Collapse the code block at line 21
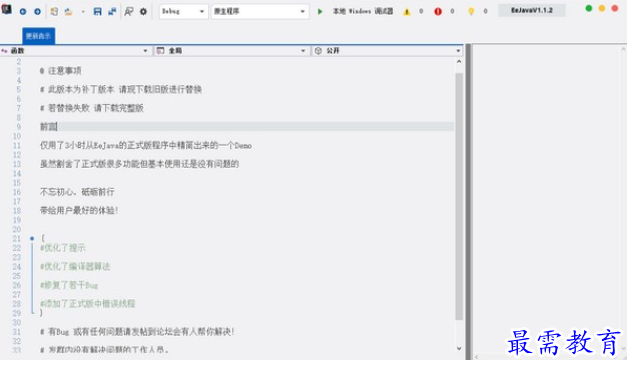The image size is (629, 374). click(32, 238)
